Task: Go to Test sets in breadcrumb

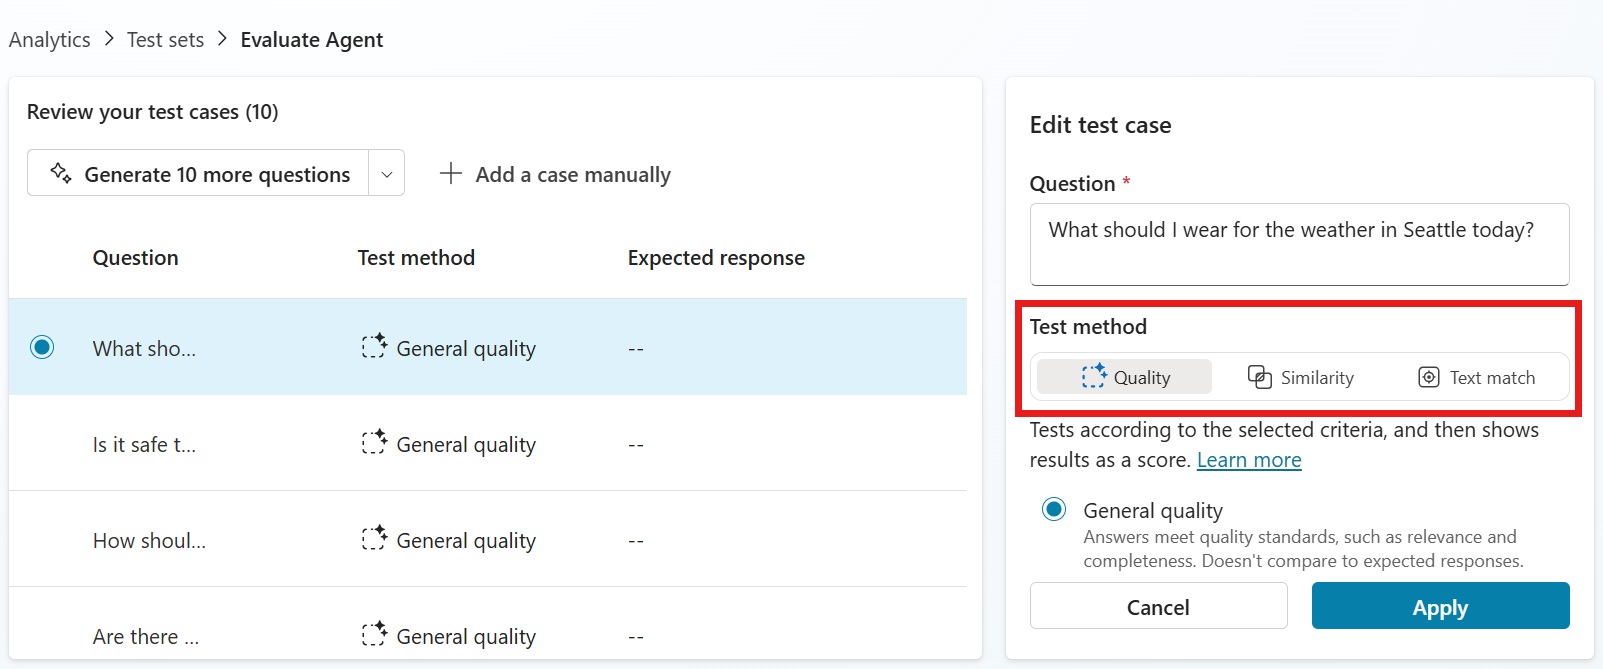Action: 165,40
